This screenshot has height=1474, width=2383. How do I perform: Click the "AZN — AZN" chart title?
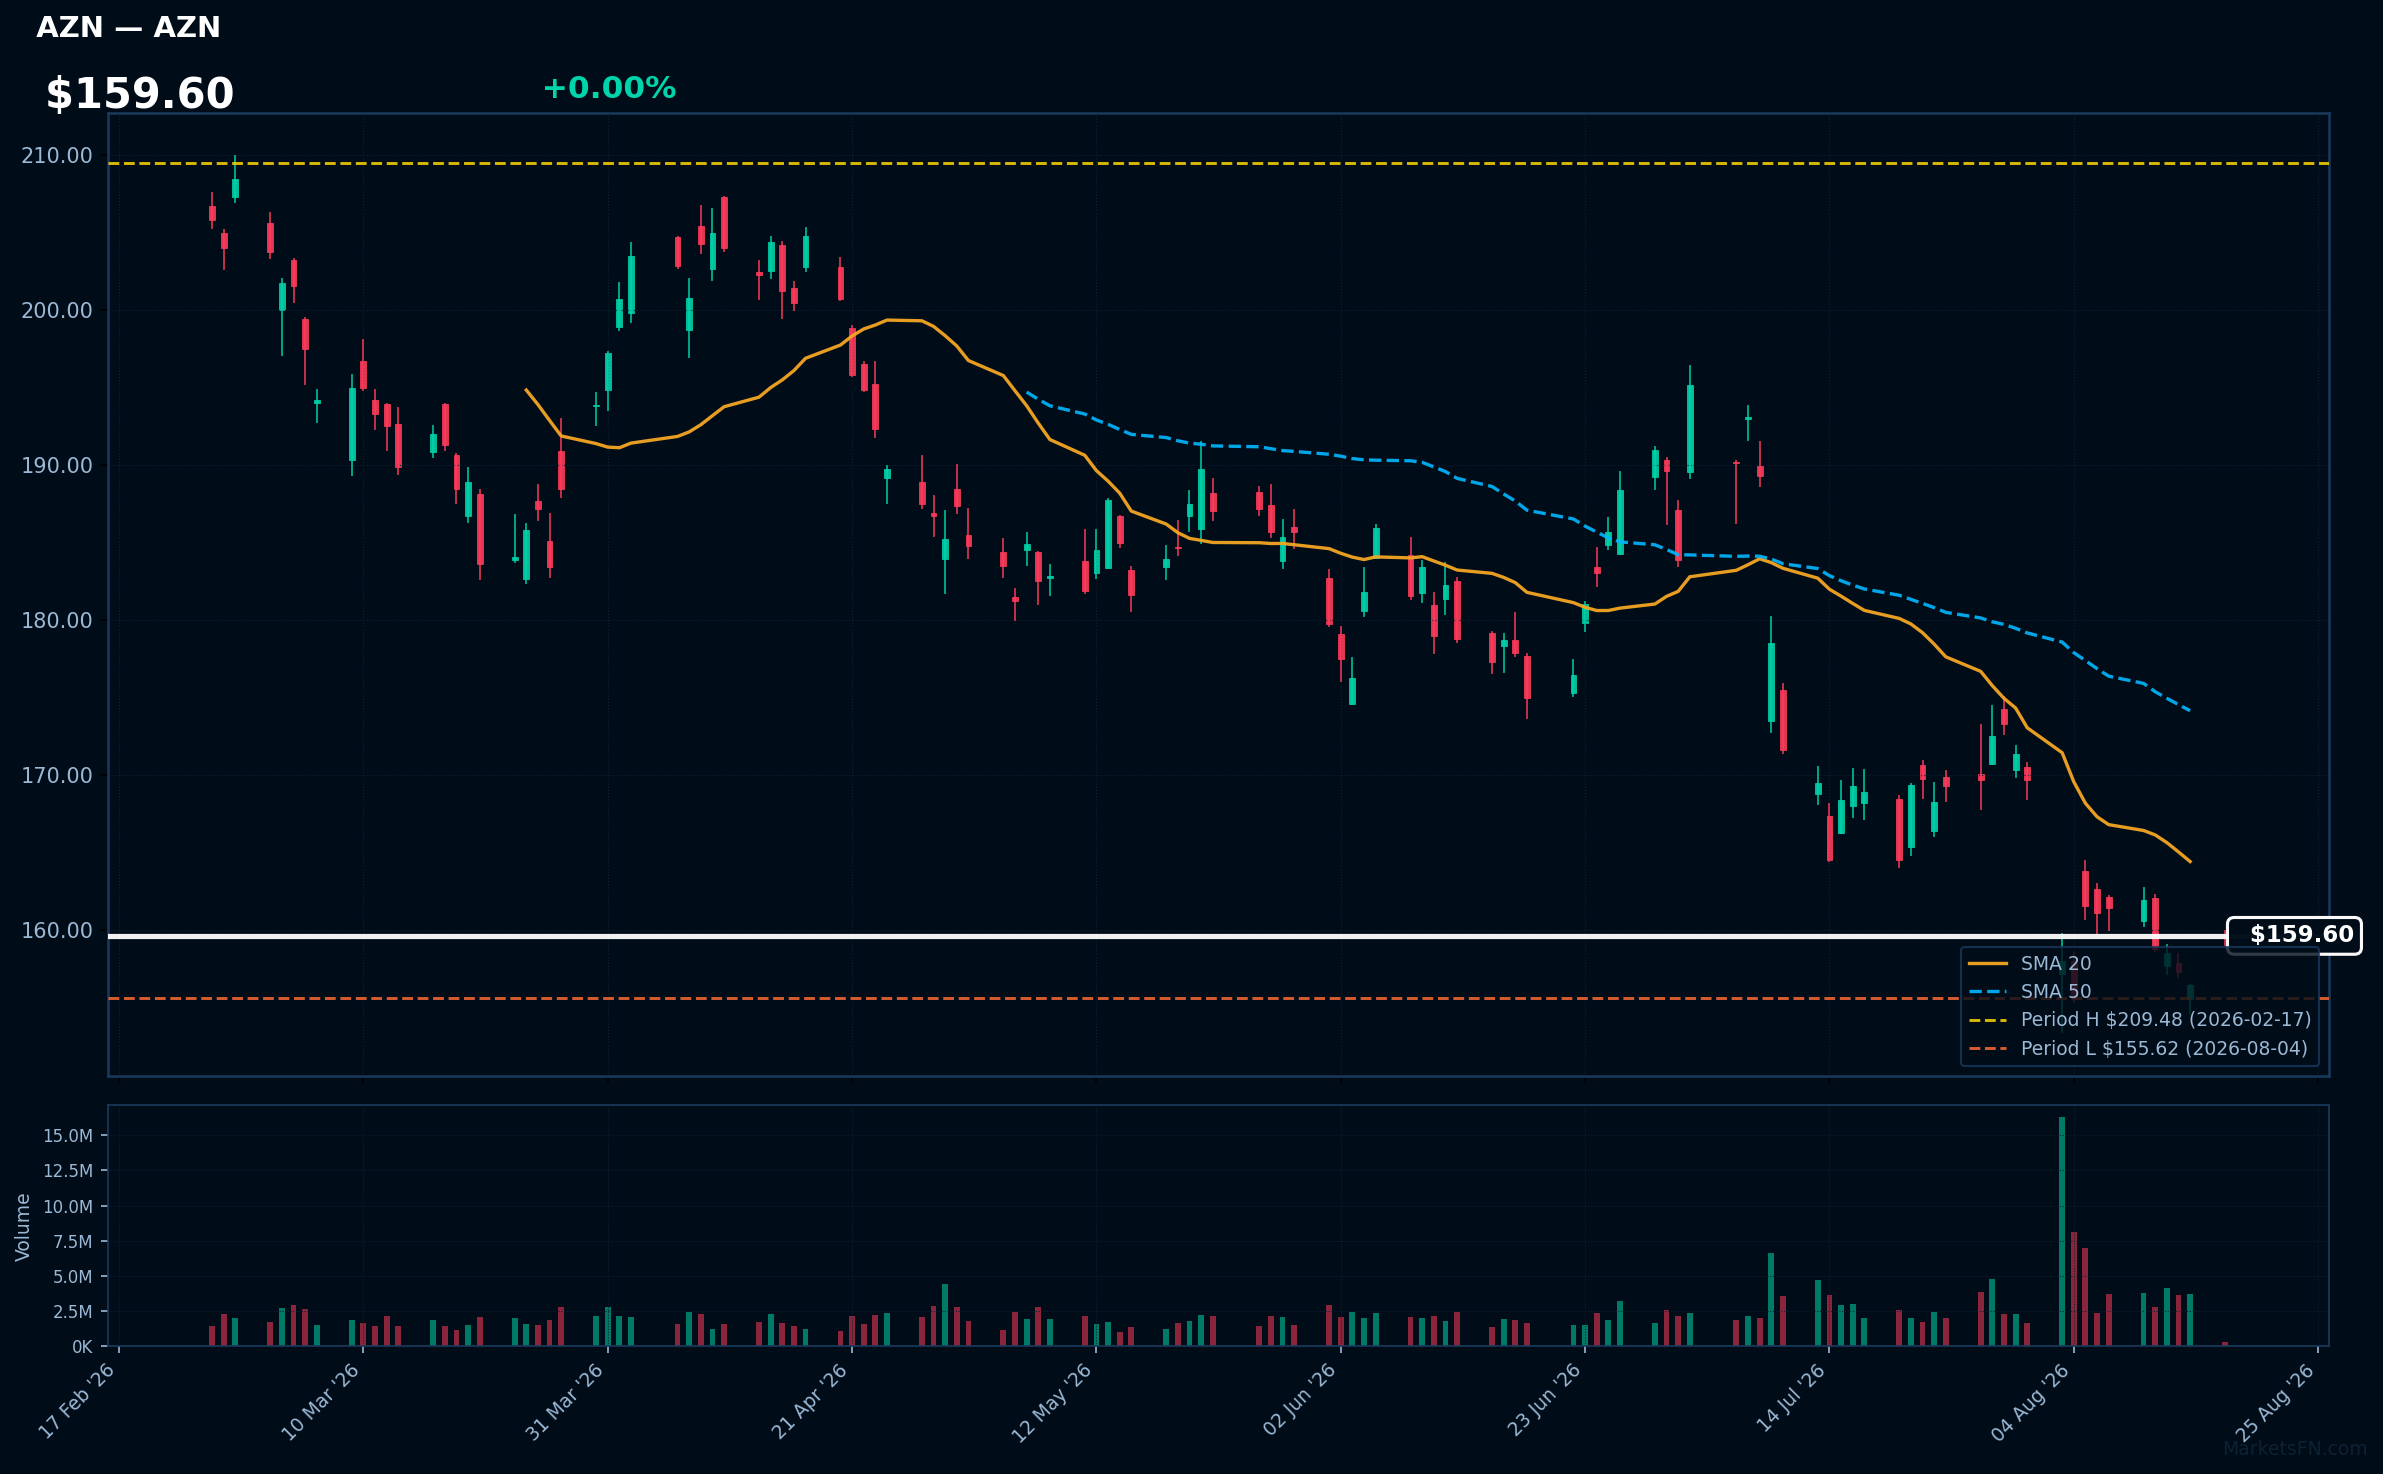[x=128, y=27]
